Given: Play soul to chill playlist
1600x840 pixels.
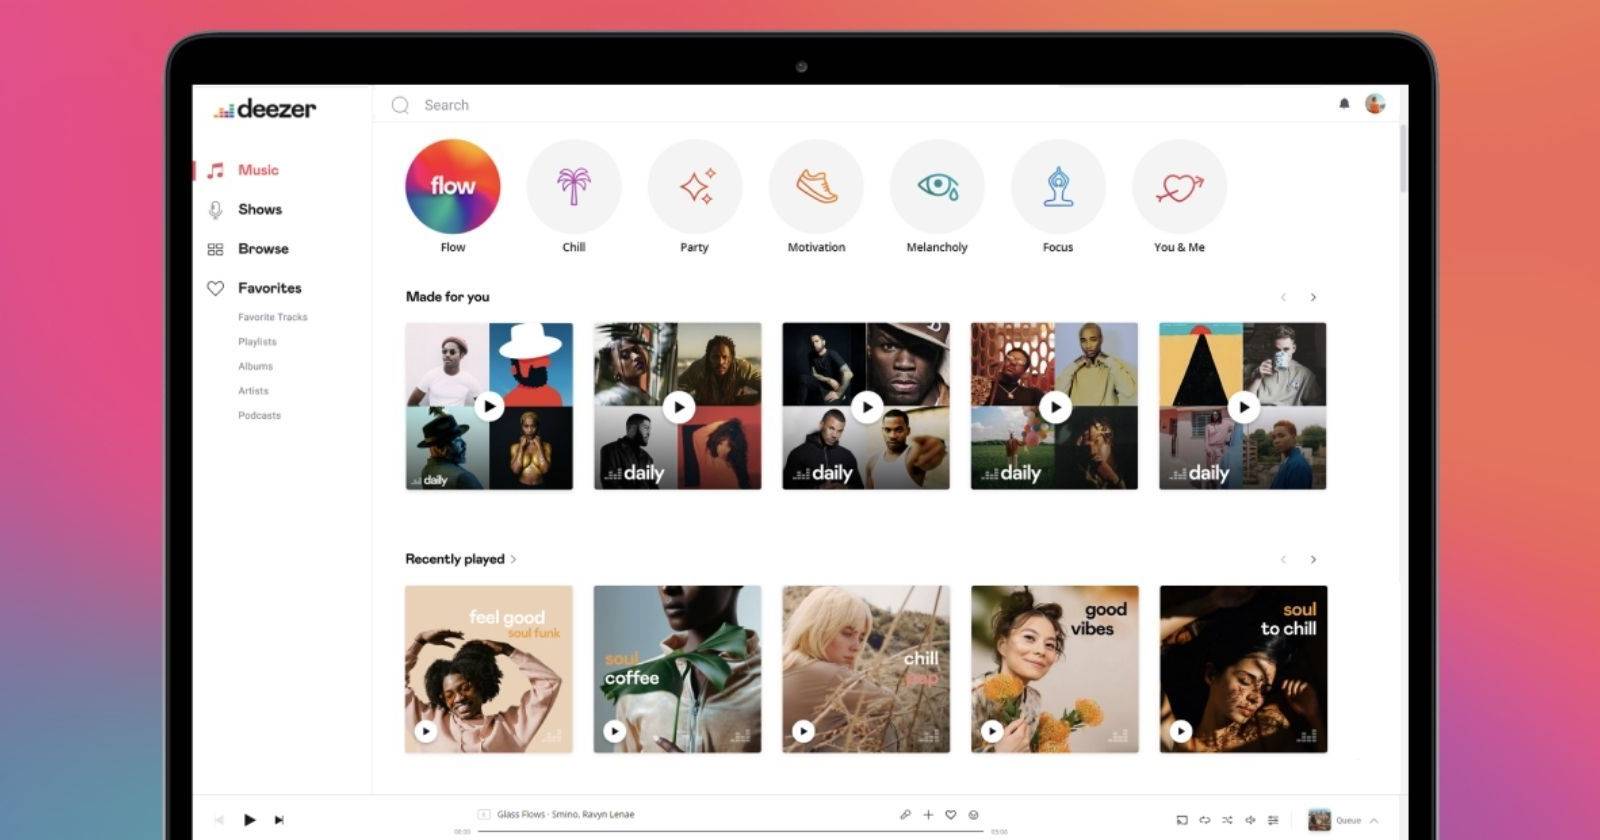Looking at the screenshot, I should coord(1181,731).
